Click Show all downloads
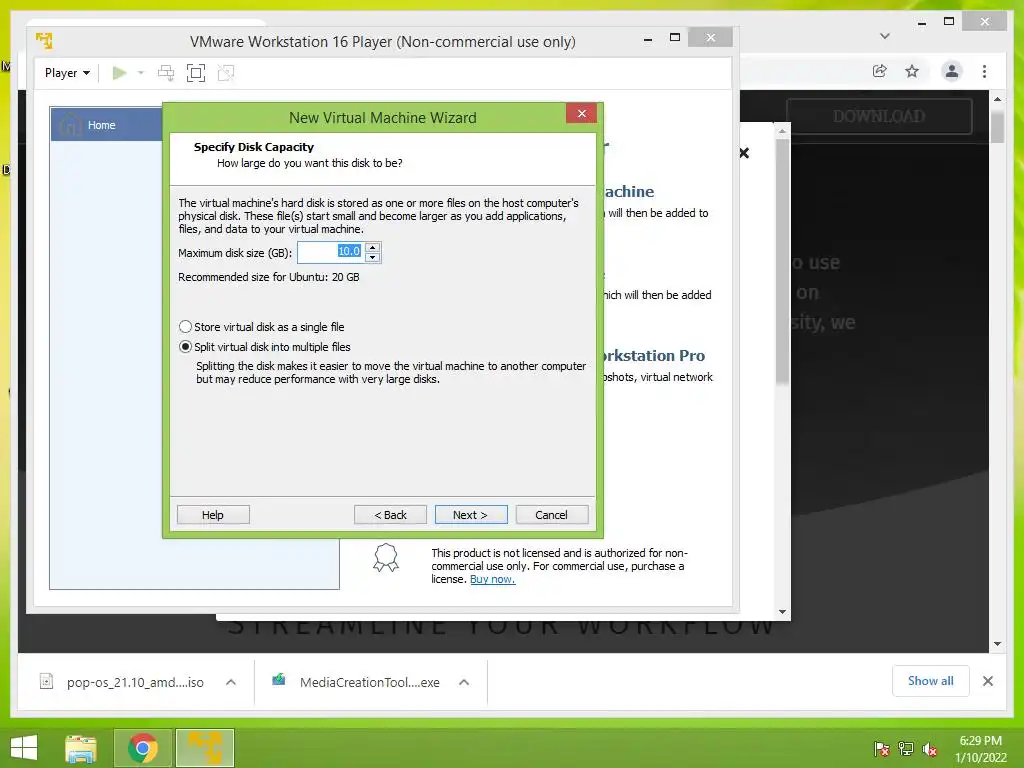Image resolution: width=1024 pixels, height=768 pixels. pyautogui.click(x=931, y=681)
